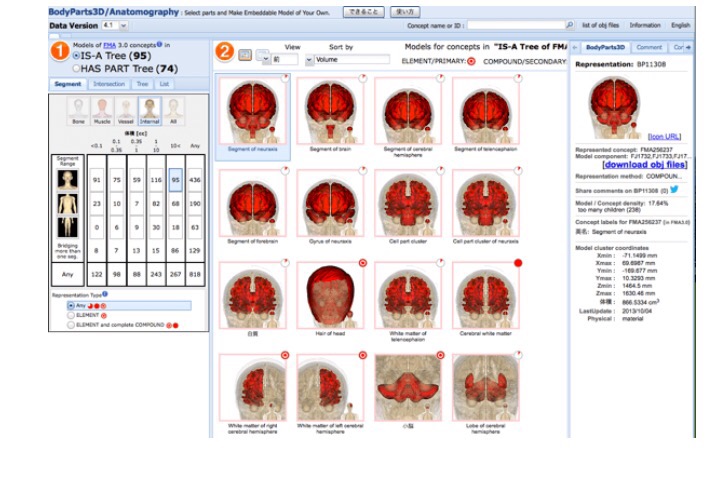Switch to the Comment tab
The image size is (724, 493).
pyautogui.click(x=648, y=48)
